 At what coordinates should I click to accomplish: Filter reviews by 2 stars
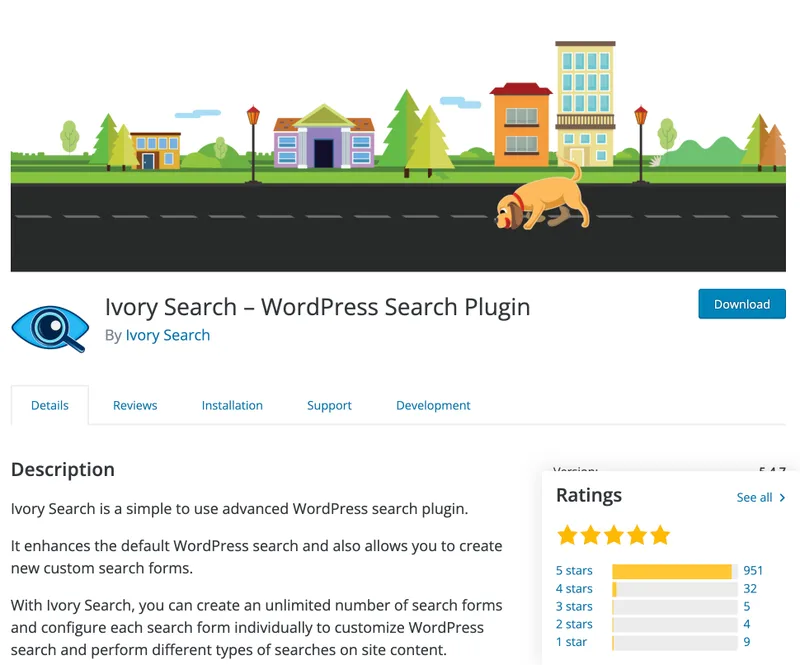574,624
